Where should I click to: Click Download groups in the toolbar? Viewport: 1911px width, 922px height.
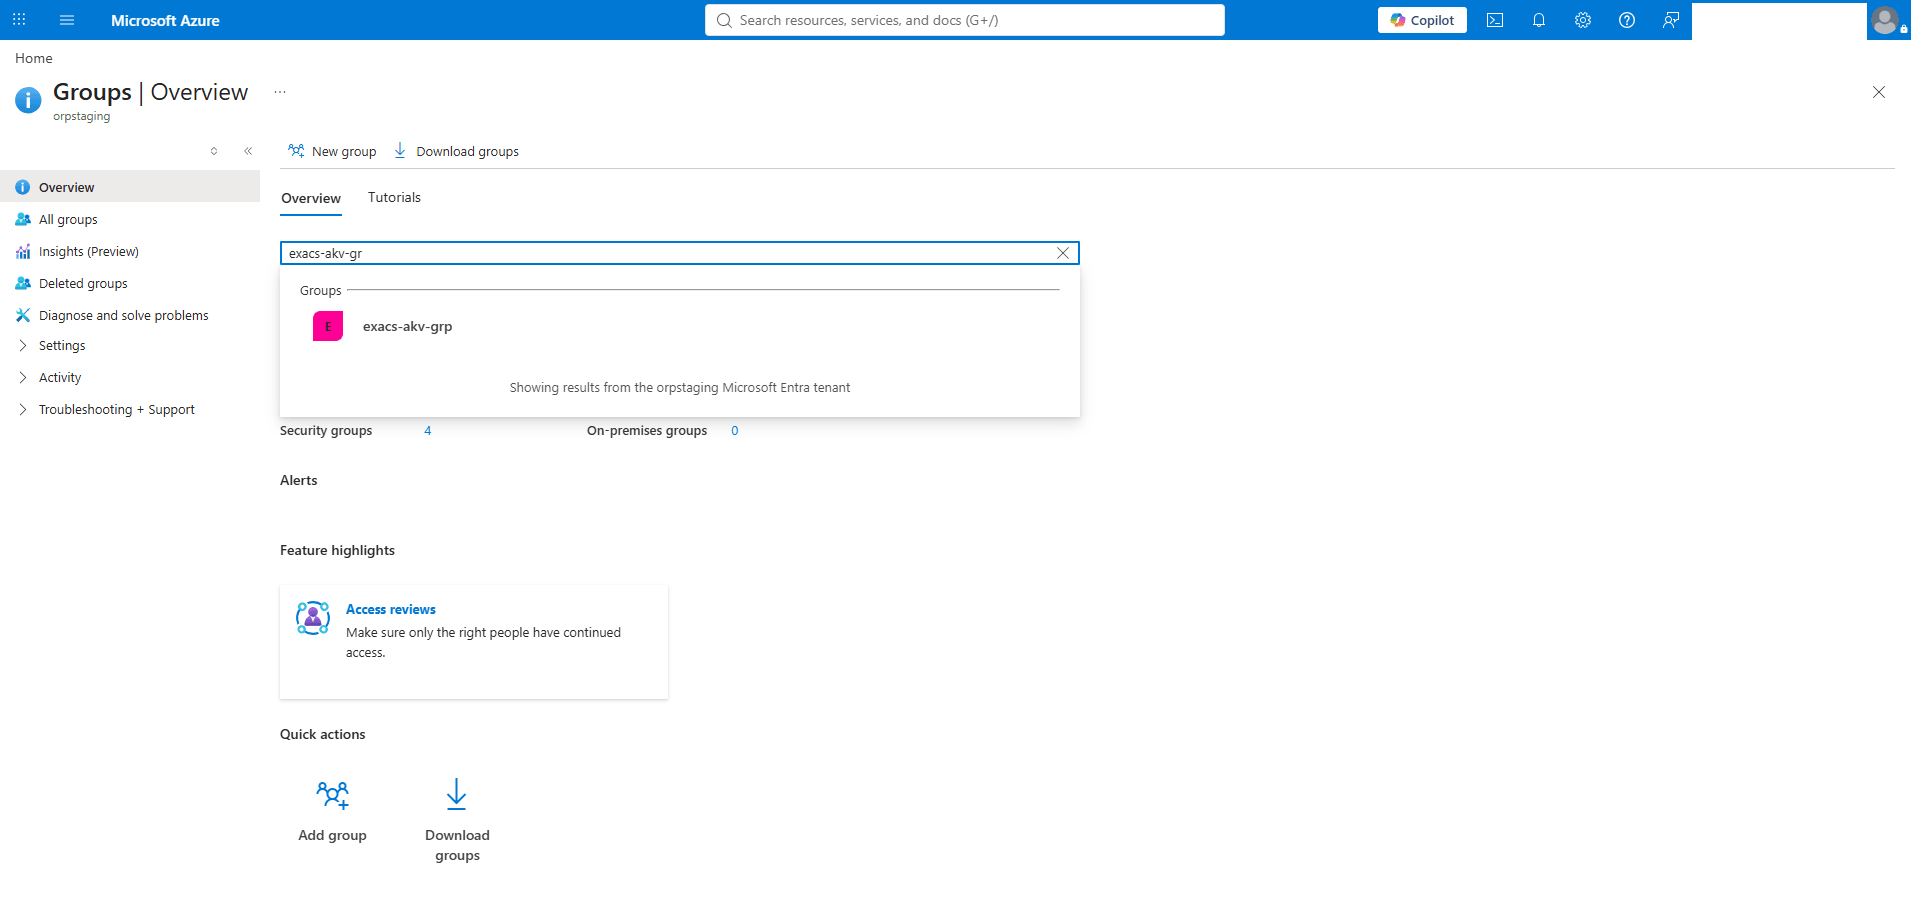tap(456, 151)
